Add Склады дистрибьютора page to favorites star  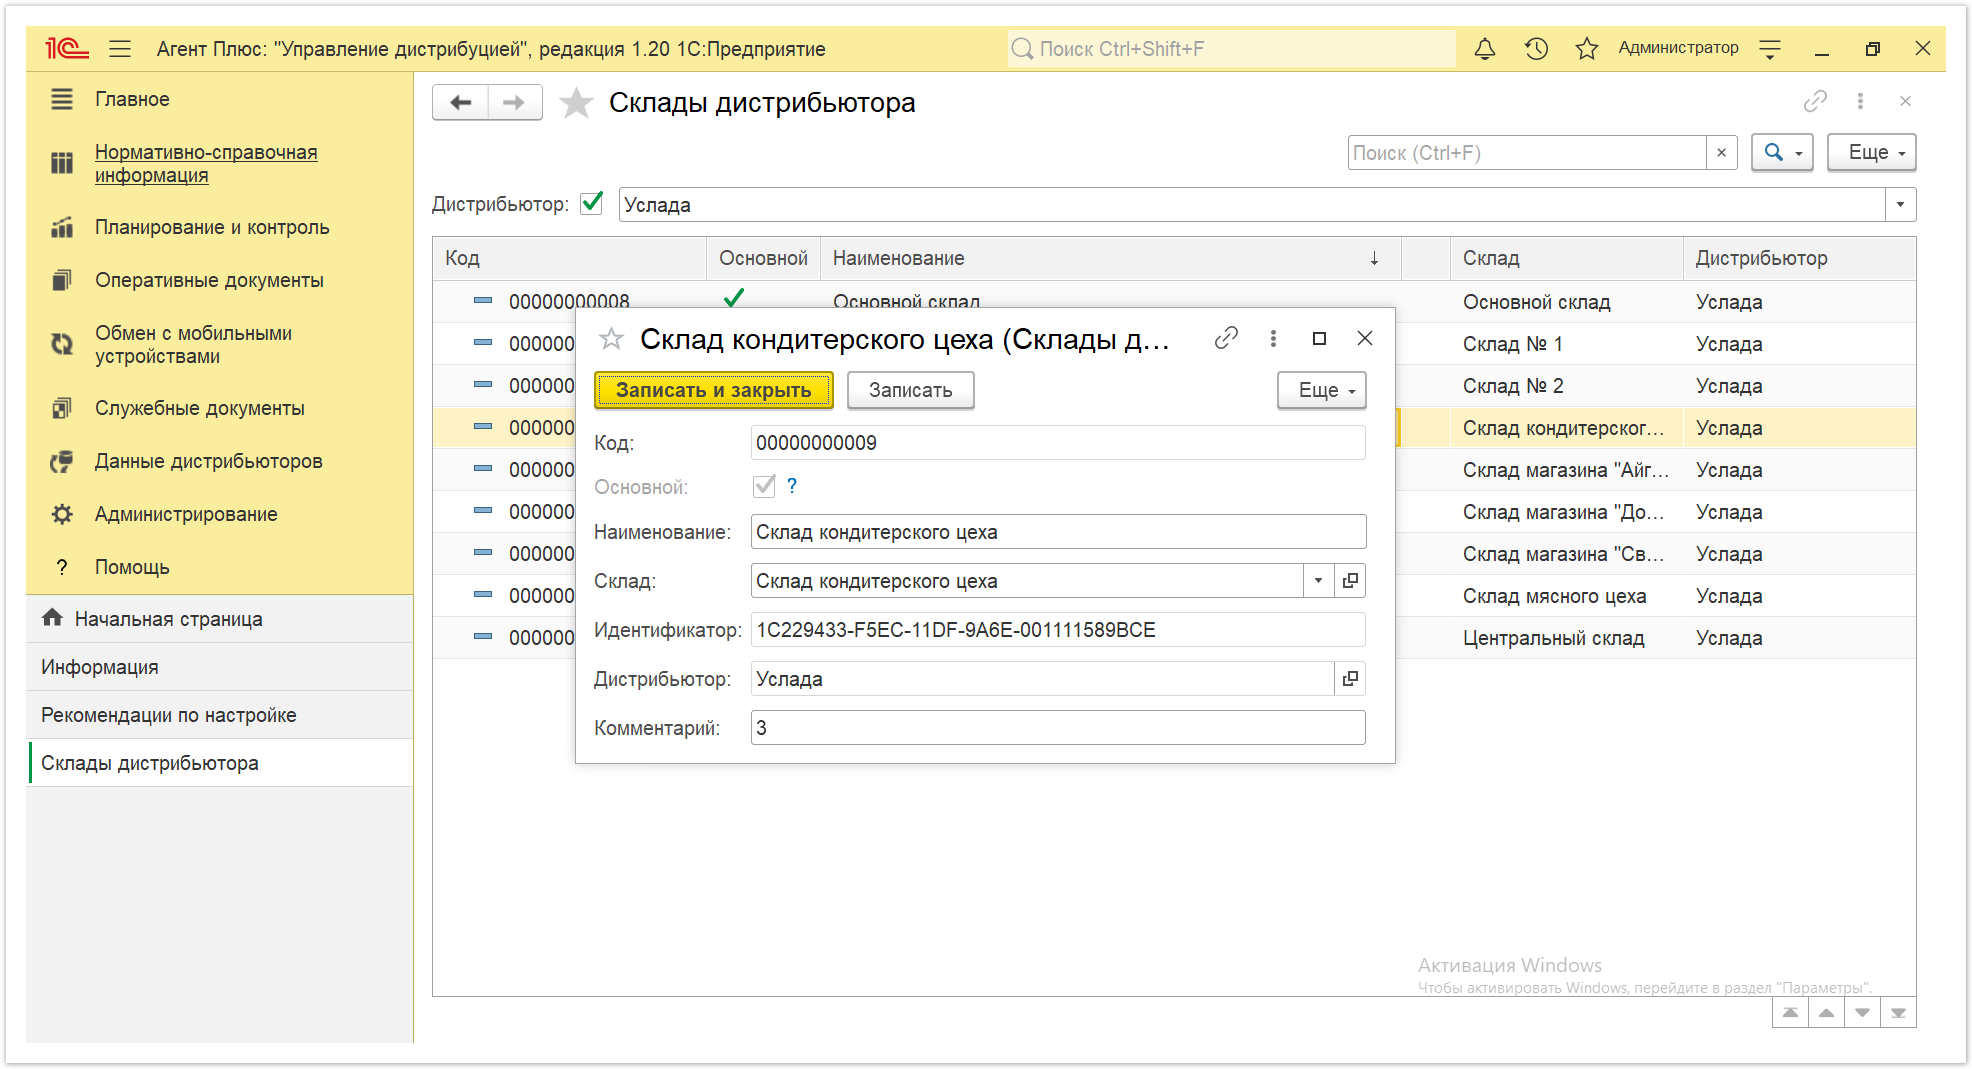coord(576,102)
